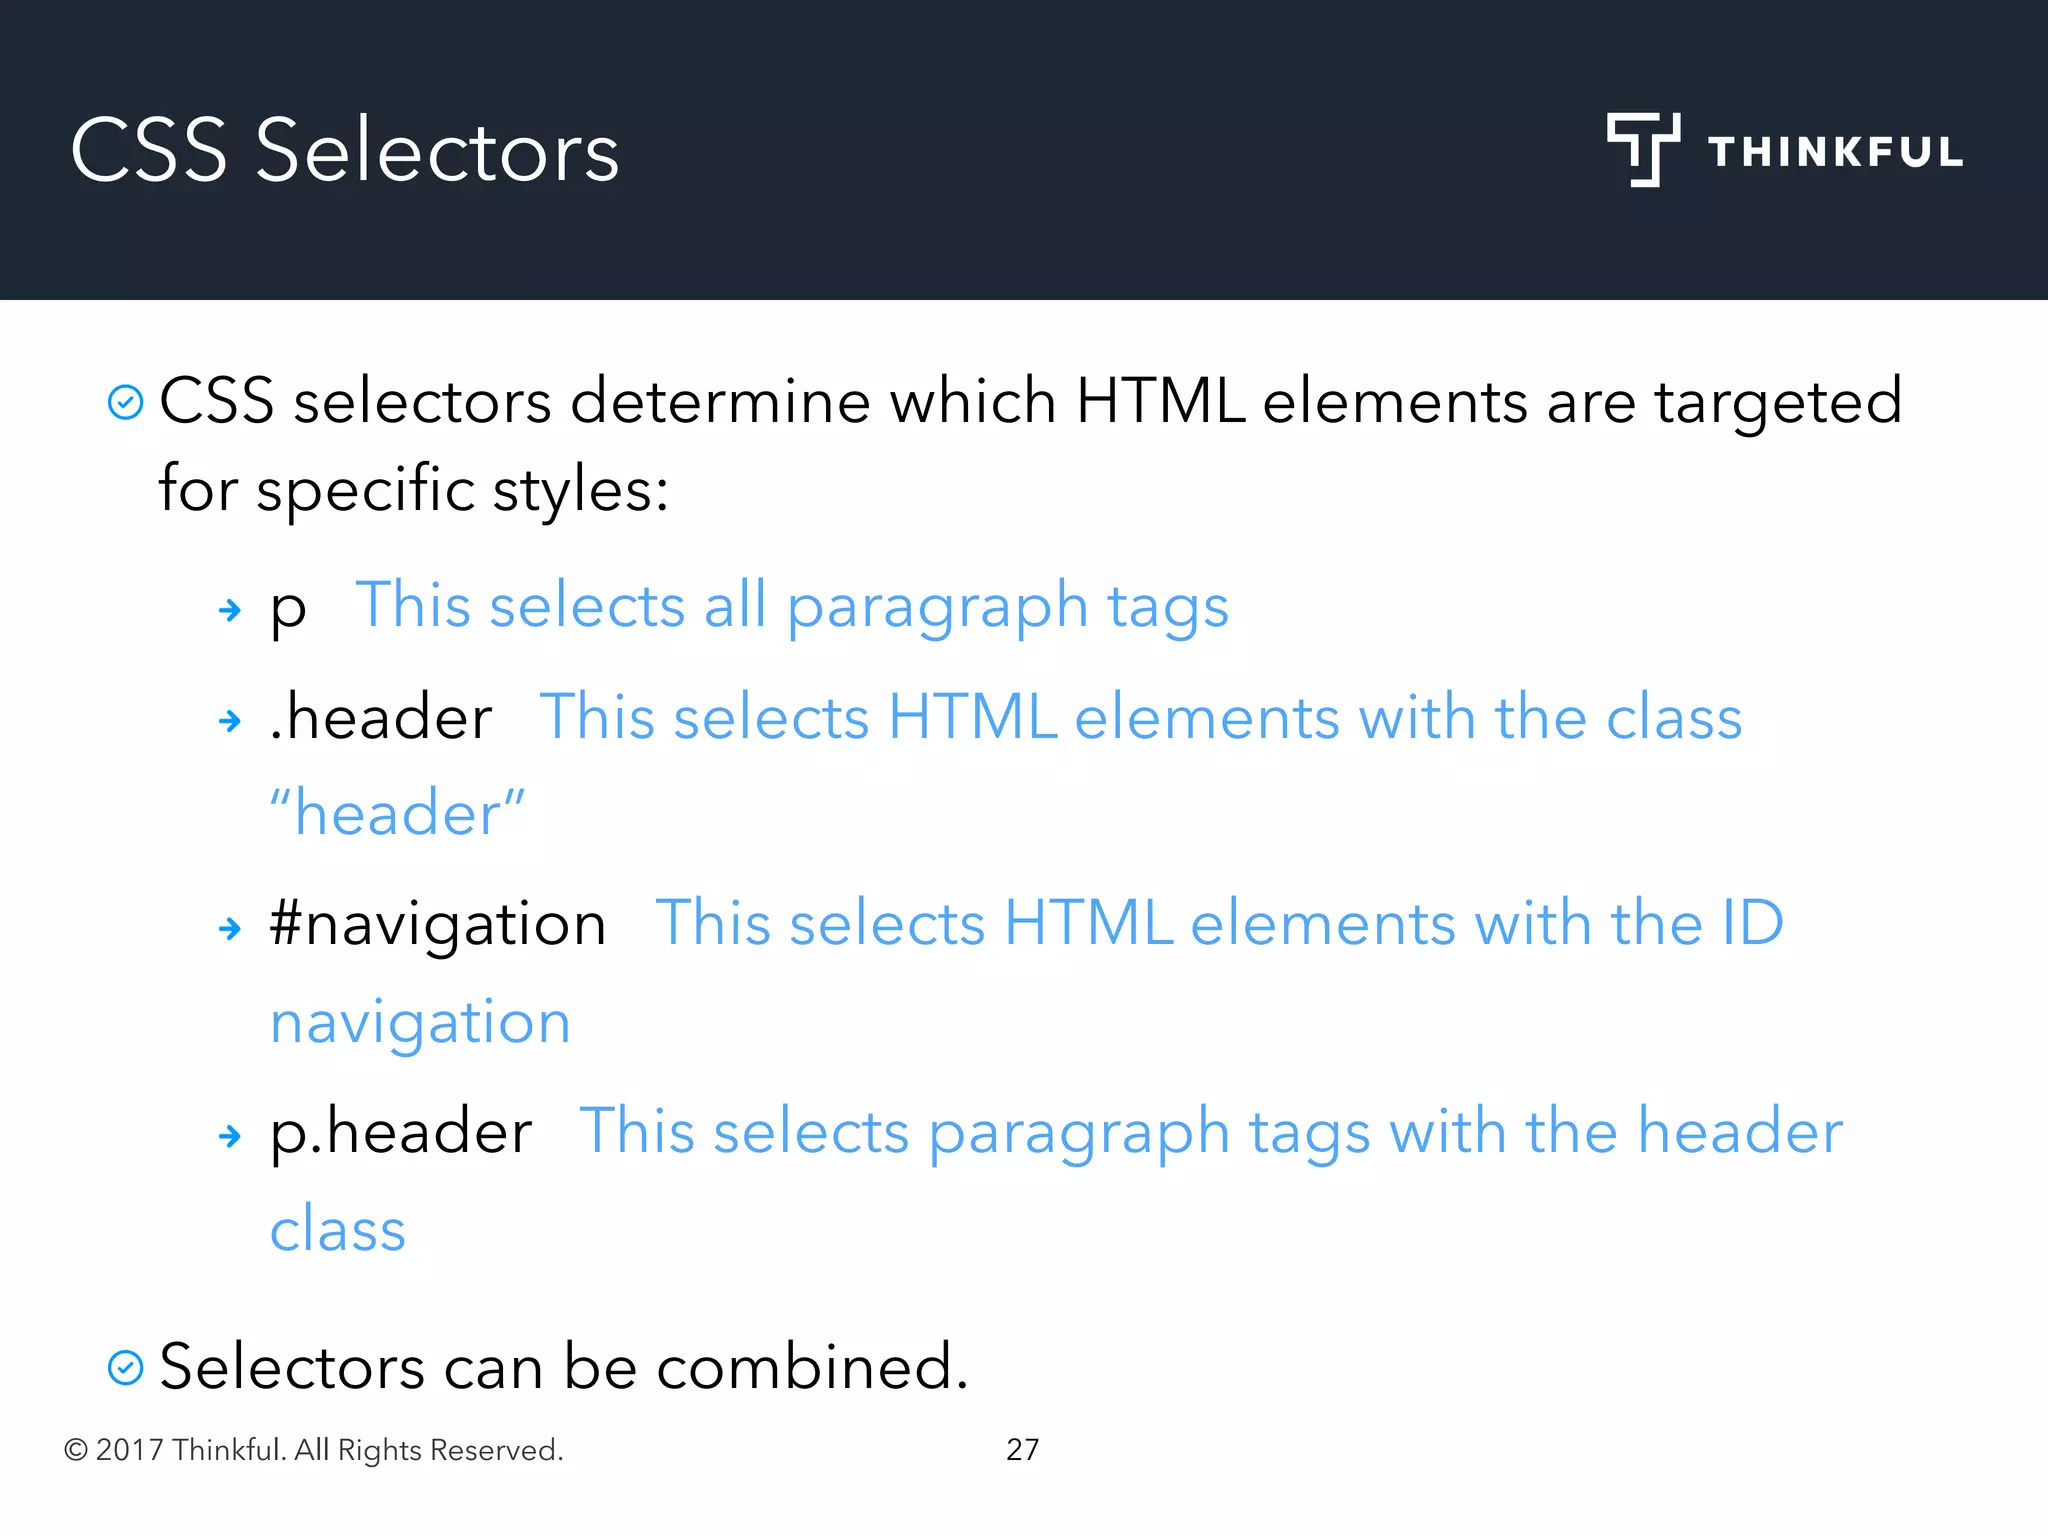
Task: Click the CSS Selectors slide title
Action: click(345, 150)
